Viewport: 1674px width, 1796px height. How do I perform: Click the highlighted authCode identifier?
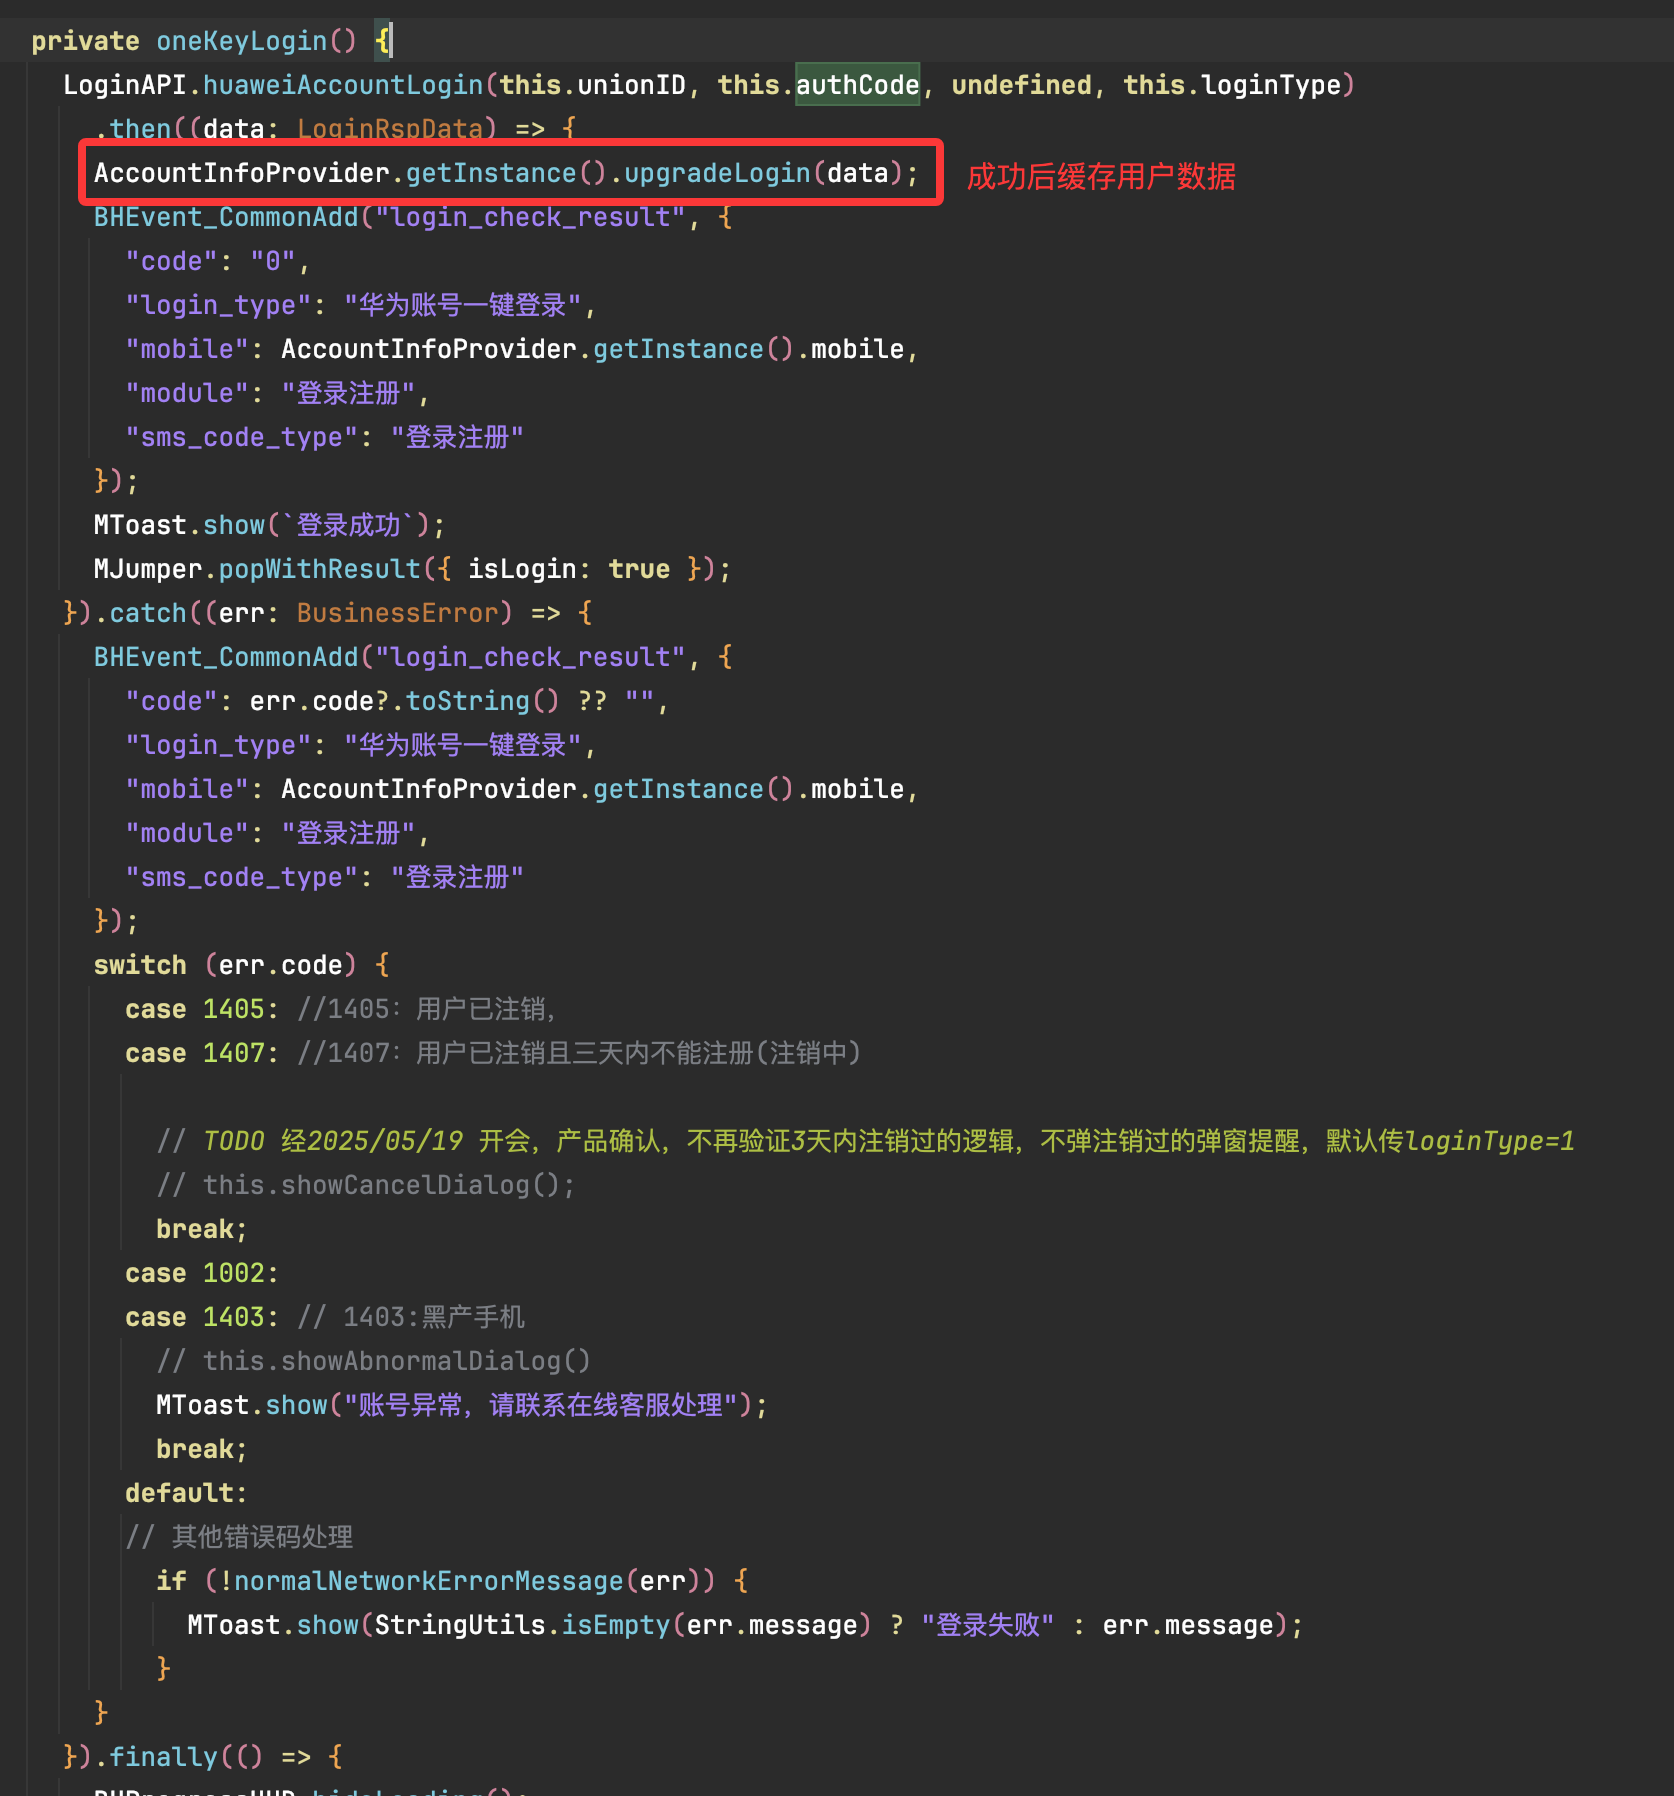(857, 85)
